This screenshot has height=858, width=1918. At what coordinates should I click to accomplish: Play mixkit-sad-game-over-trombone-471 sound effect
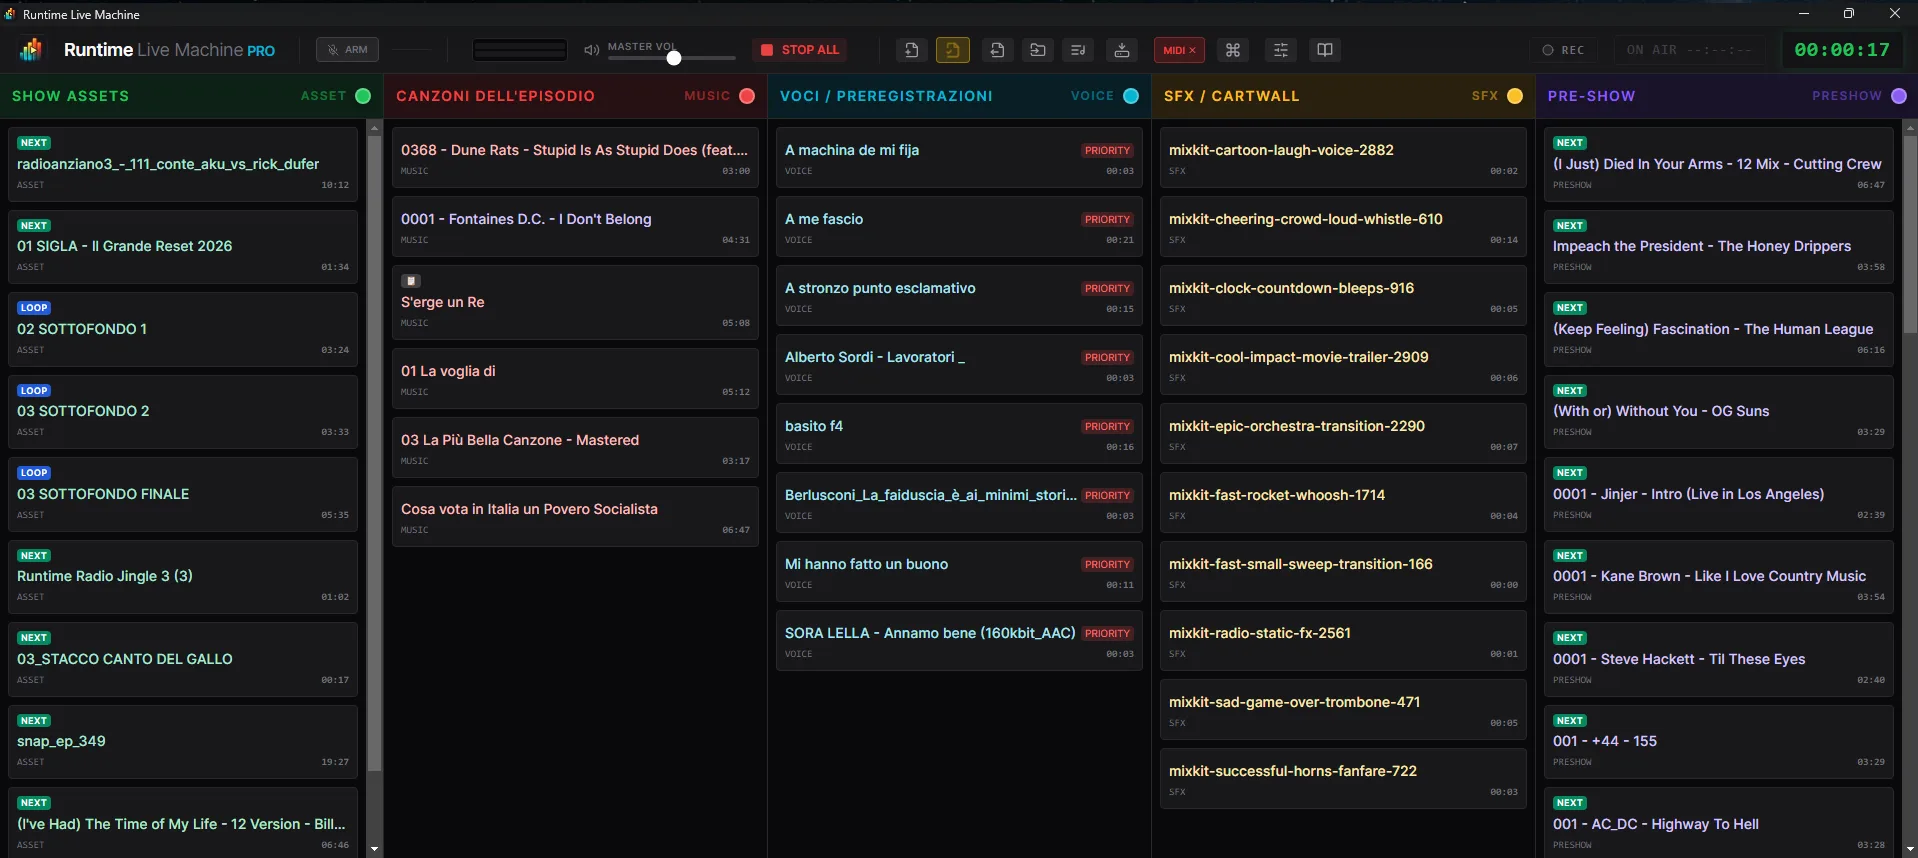(x=1343, y=710)
